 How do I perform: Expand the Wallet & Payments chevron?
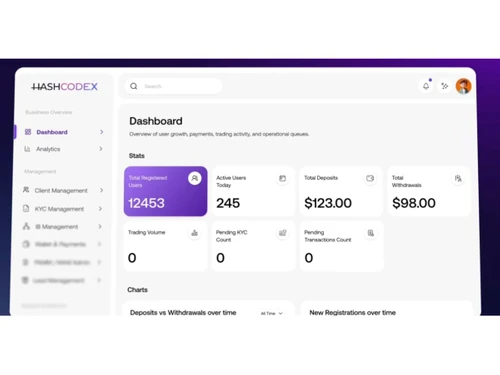point(99,244)
